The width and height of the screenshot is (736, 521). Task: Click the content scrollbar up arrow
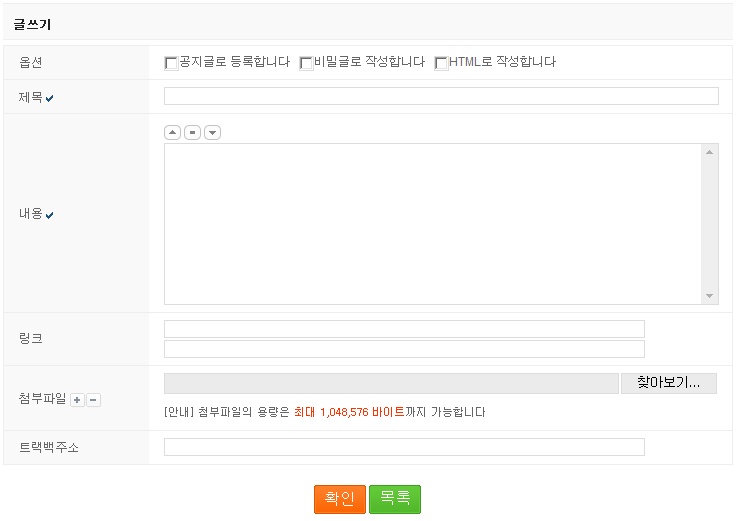710,152
